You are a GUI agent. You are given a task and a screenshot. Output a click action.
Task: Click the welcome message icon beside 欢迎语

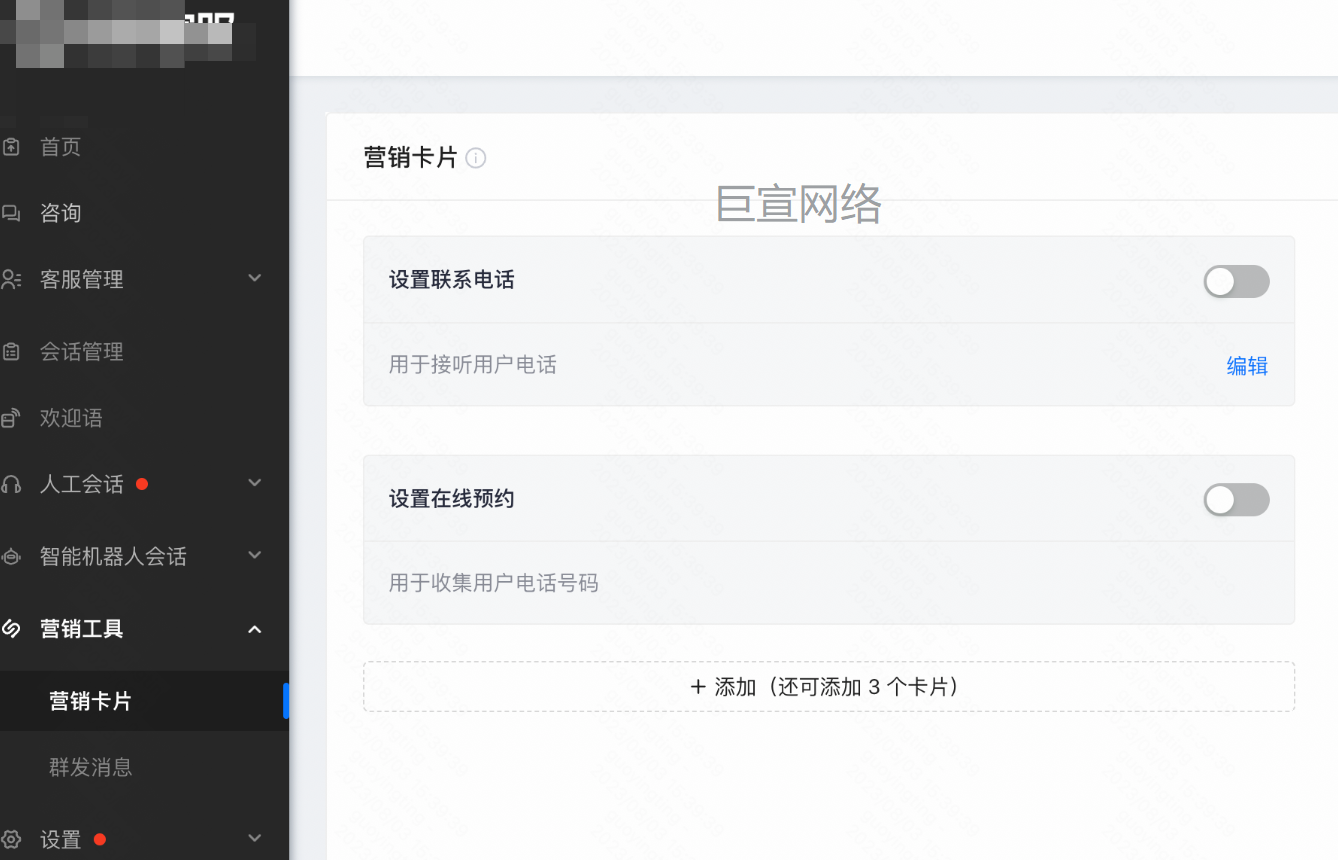click(11, 418)
